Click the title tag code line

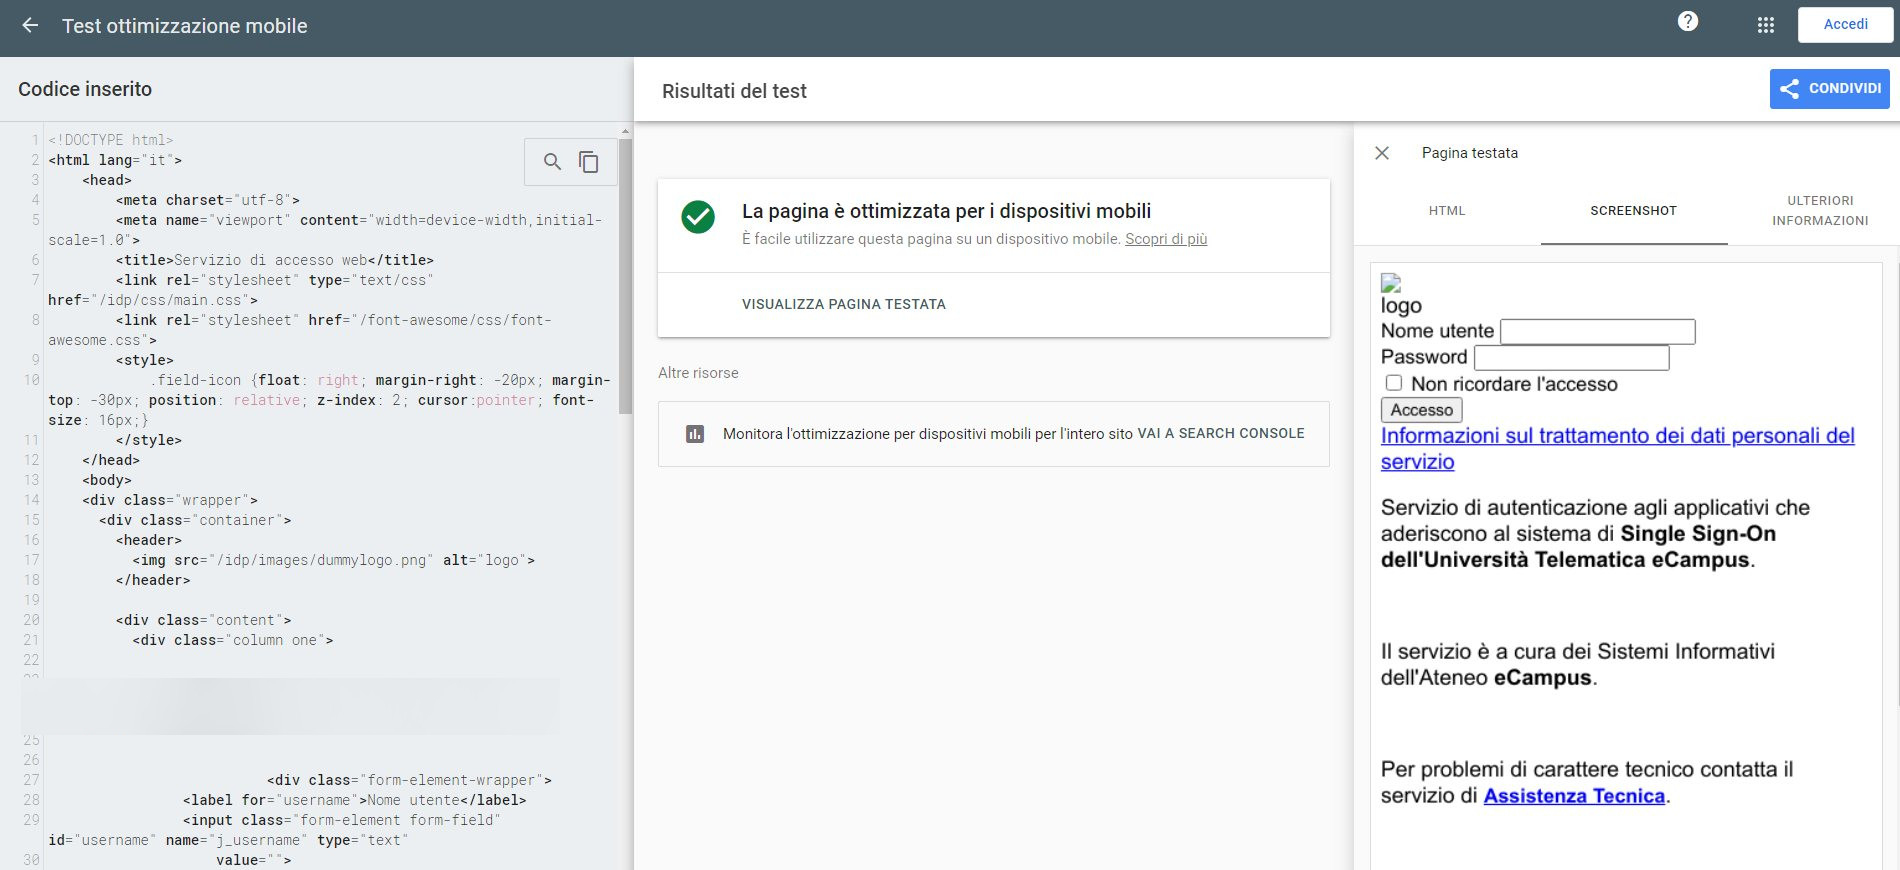click(x=275, y=260)
